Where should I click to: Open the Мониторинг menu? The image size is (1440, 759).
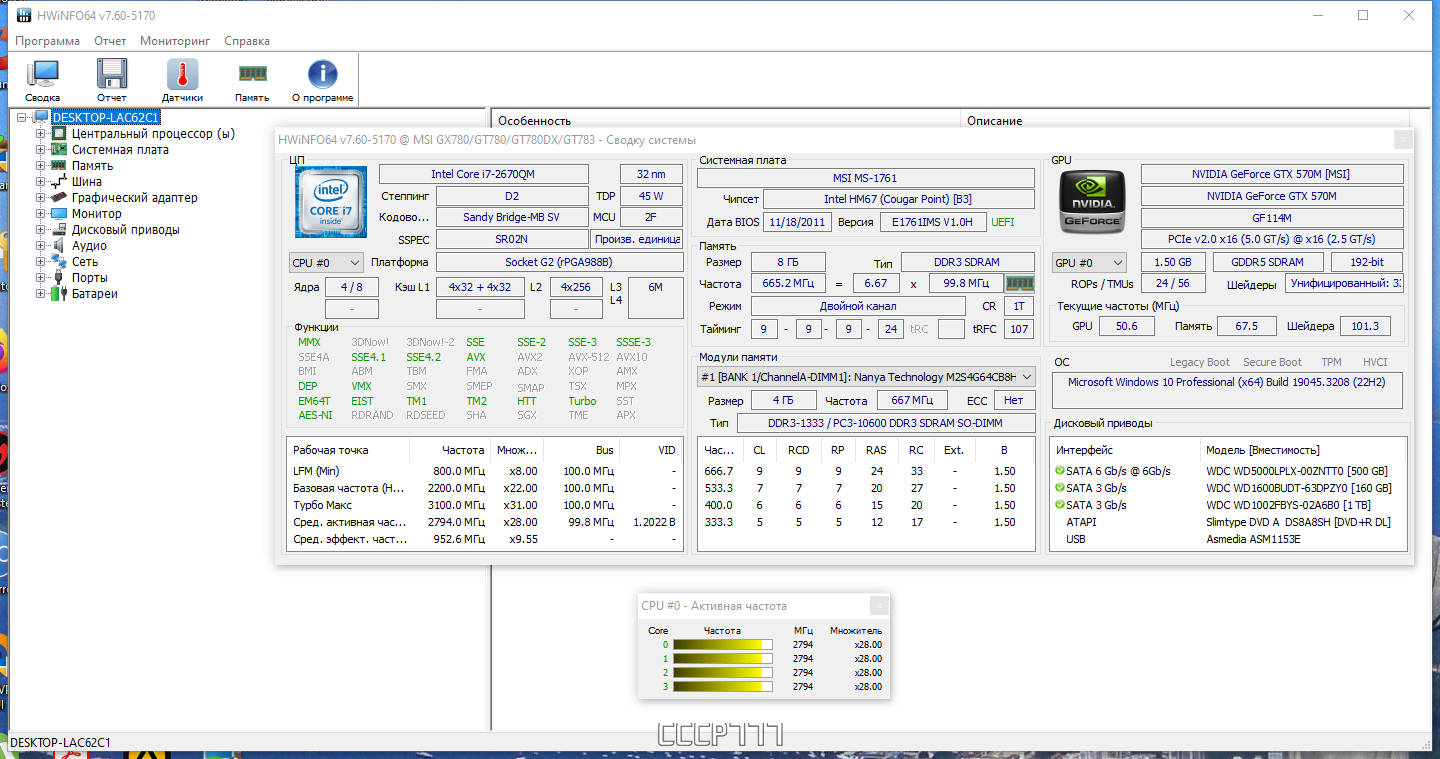coord(175,40)
